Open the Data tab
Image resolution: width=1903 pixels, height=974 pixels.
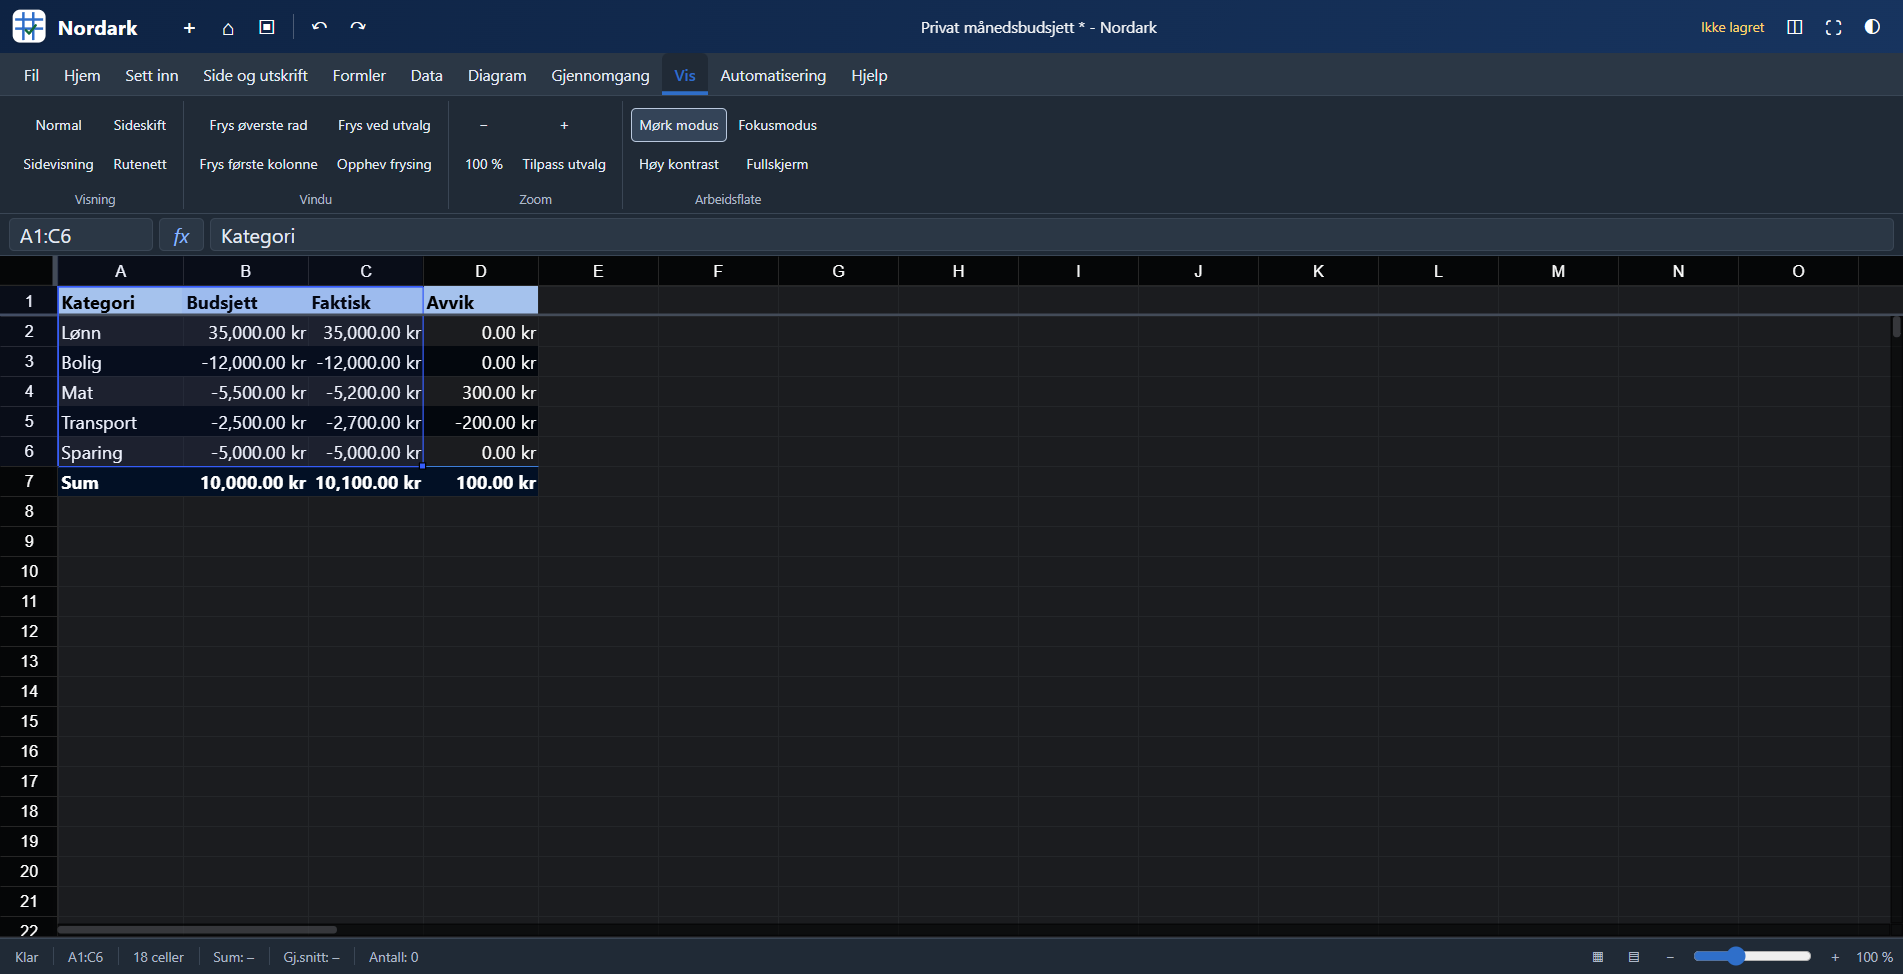click(427, 75)
